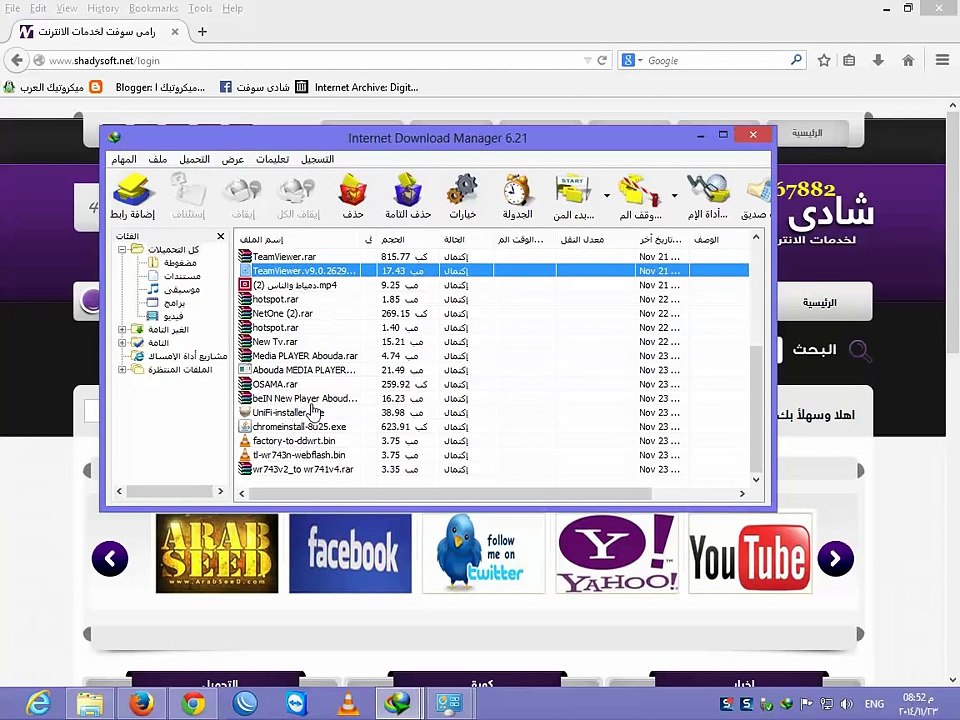The width and height of the screenshot is (960, 720).
Task: Select the Programs category folder
Action: coord(166,303)
